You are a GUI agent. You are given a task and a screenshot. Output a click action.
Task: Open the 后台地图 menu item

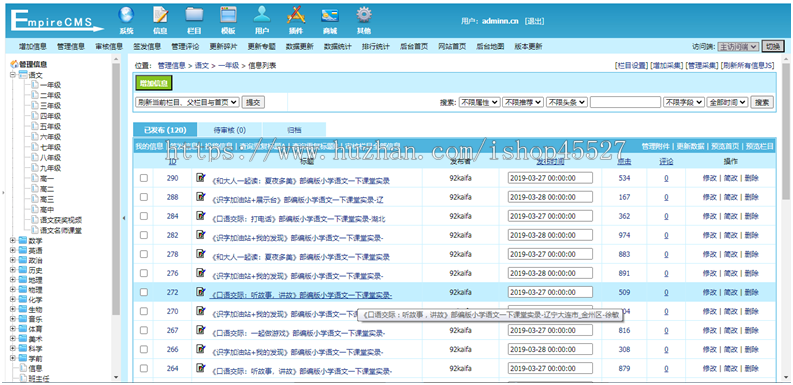coord(490,47)
